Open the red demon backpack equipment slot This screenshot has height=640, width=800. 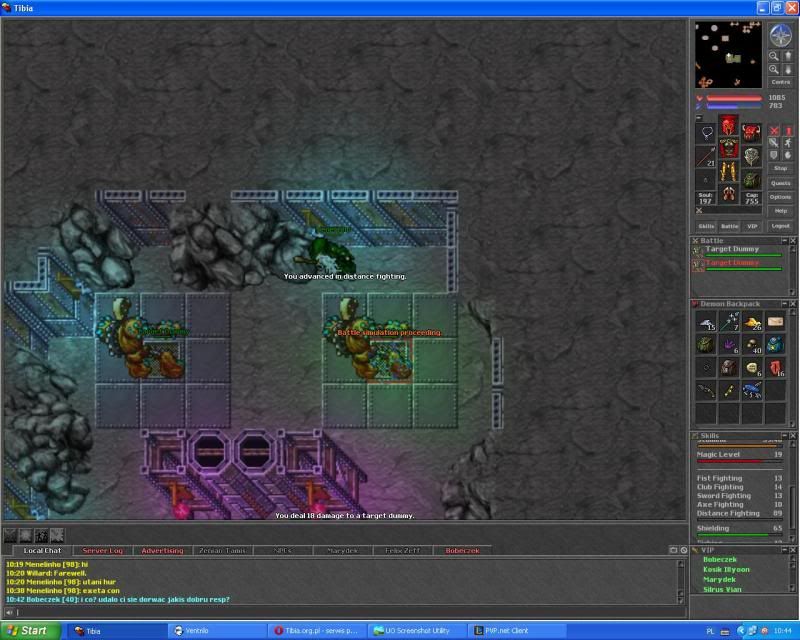click(751, 134)
